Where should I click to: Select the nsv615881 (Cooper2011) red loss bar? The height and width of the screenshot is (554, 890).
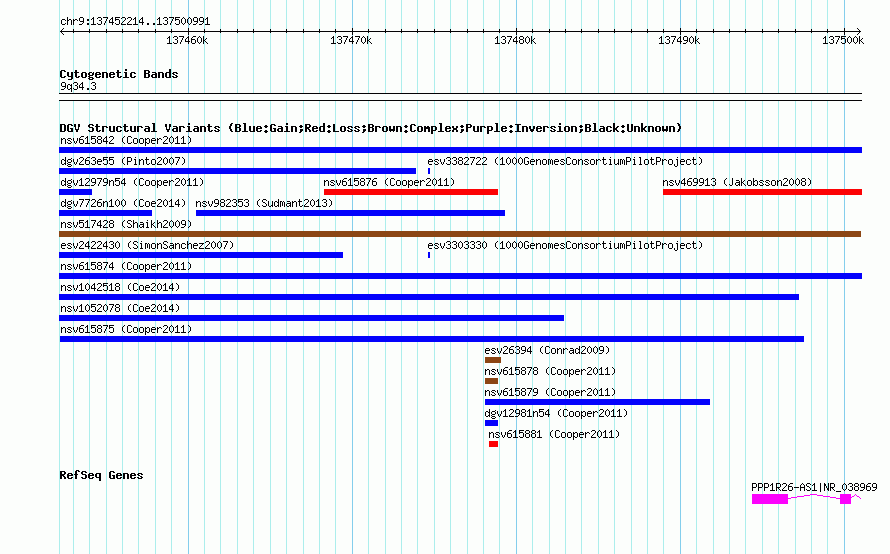point(493,444)
